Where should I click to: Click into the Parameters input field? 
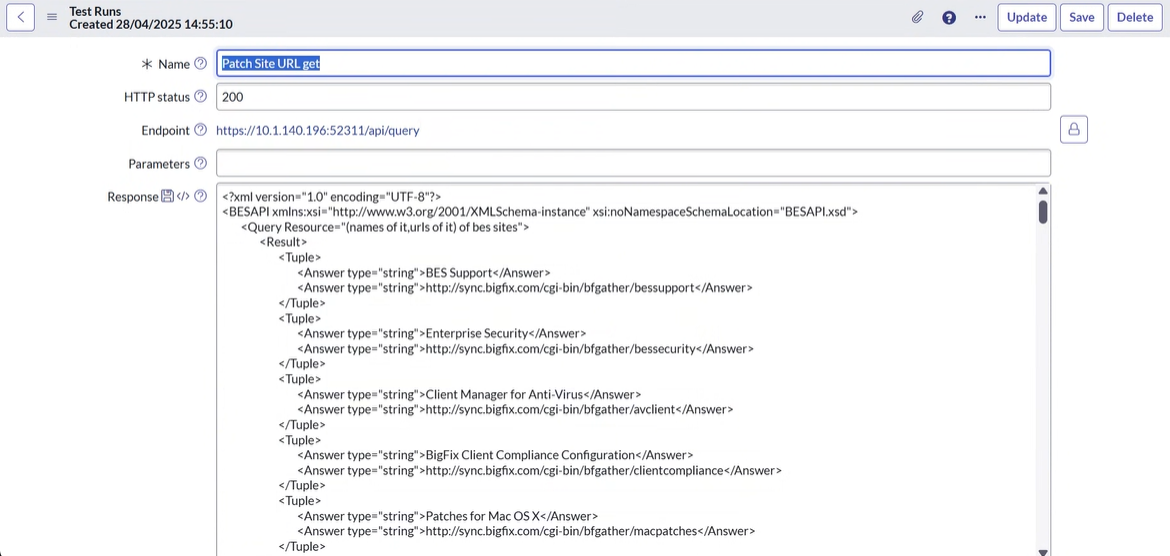click(633, 163)
